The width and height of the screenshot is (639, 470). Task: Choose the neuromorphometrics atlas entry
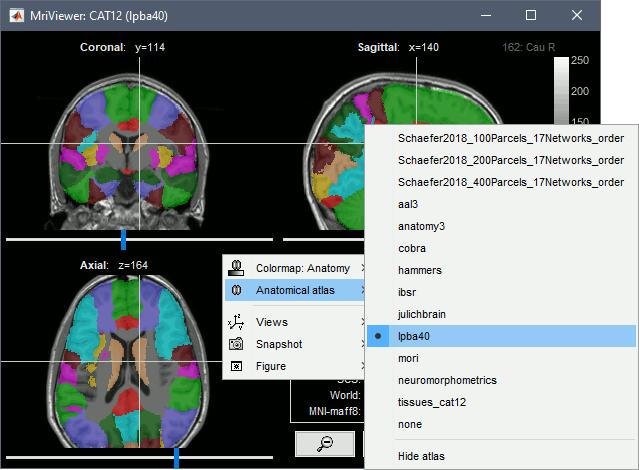446,380
